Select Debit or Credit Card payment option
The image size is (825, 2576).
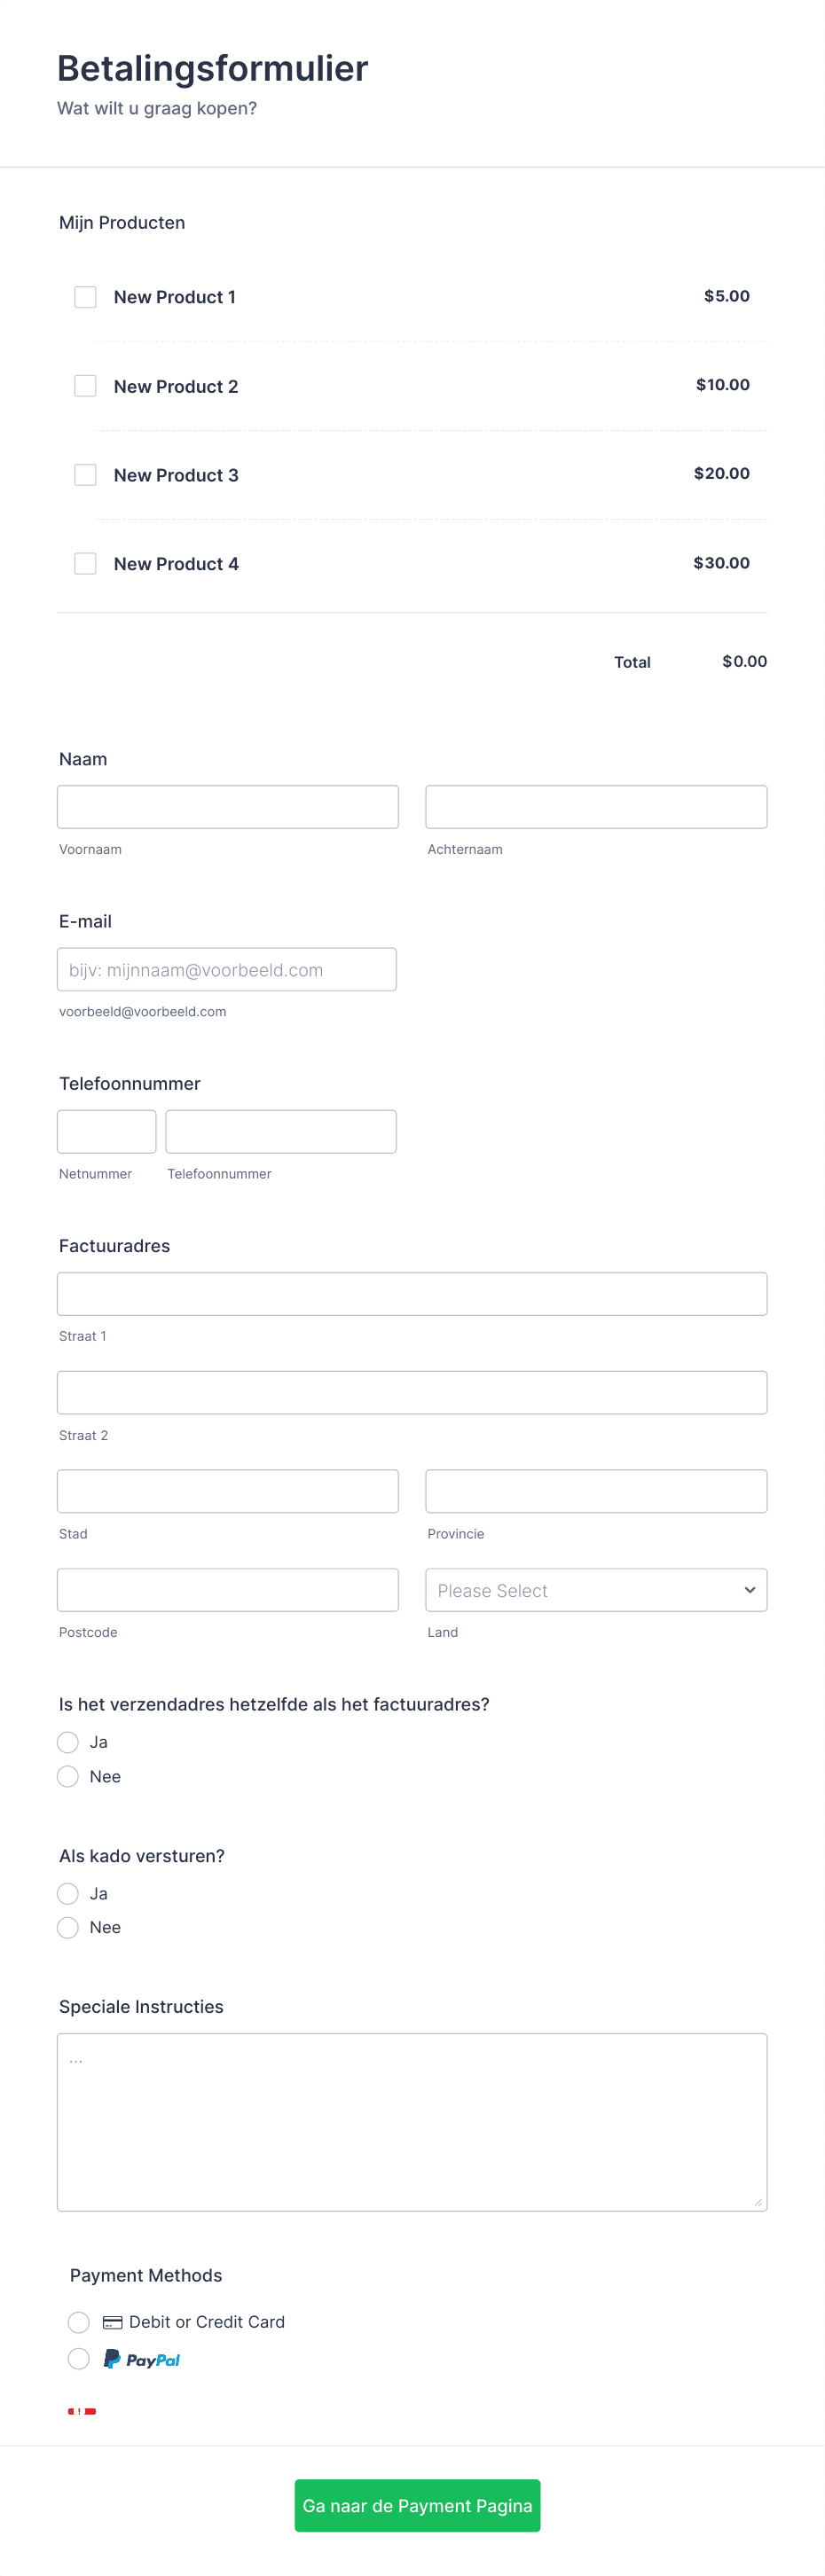pyautogui.click(x=79, y=2322)
